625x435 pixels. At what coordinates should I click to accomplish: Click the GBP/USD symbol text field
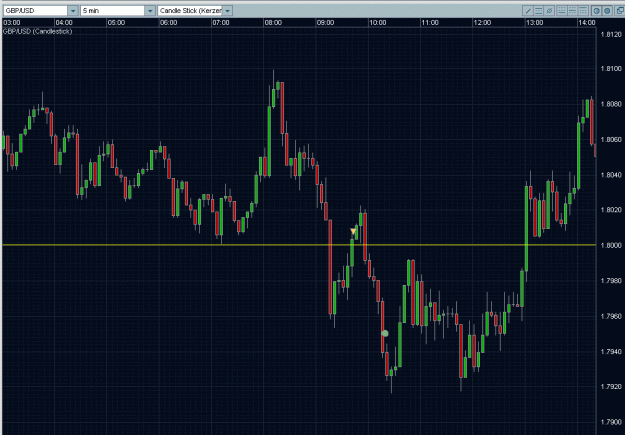[x=35, y=11]
